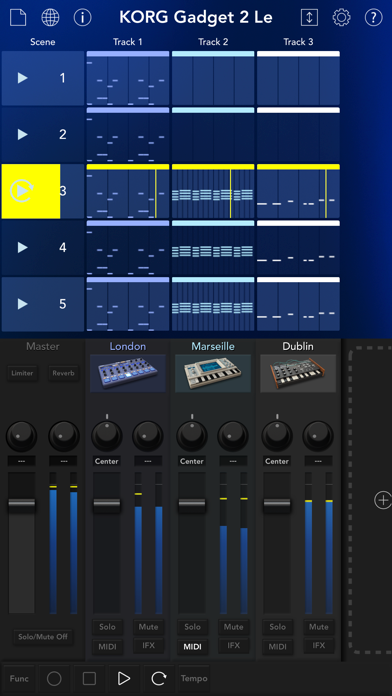Click the Scene column header
This screenshot has width=392, height=696.
tap(43, 42)
